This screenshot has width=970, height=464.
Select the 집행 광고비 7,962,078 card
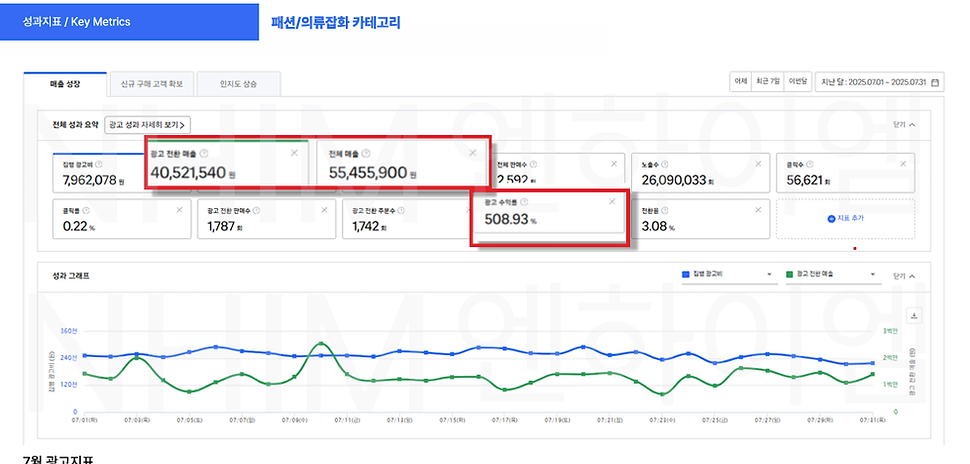click(x=101, y=173)
